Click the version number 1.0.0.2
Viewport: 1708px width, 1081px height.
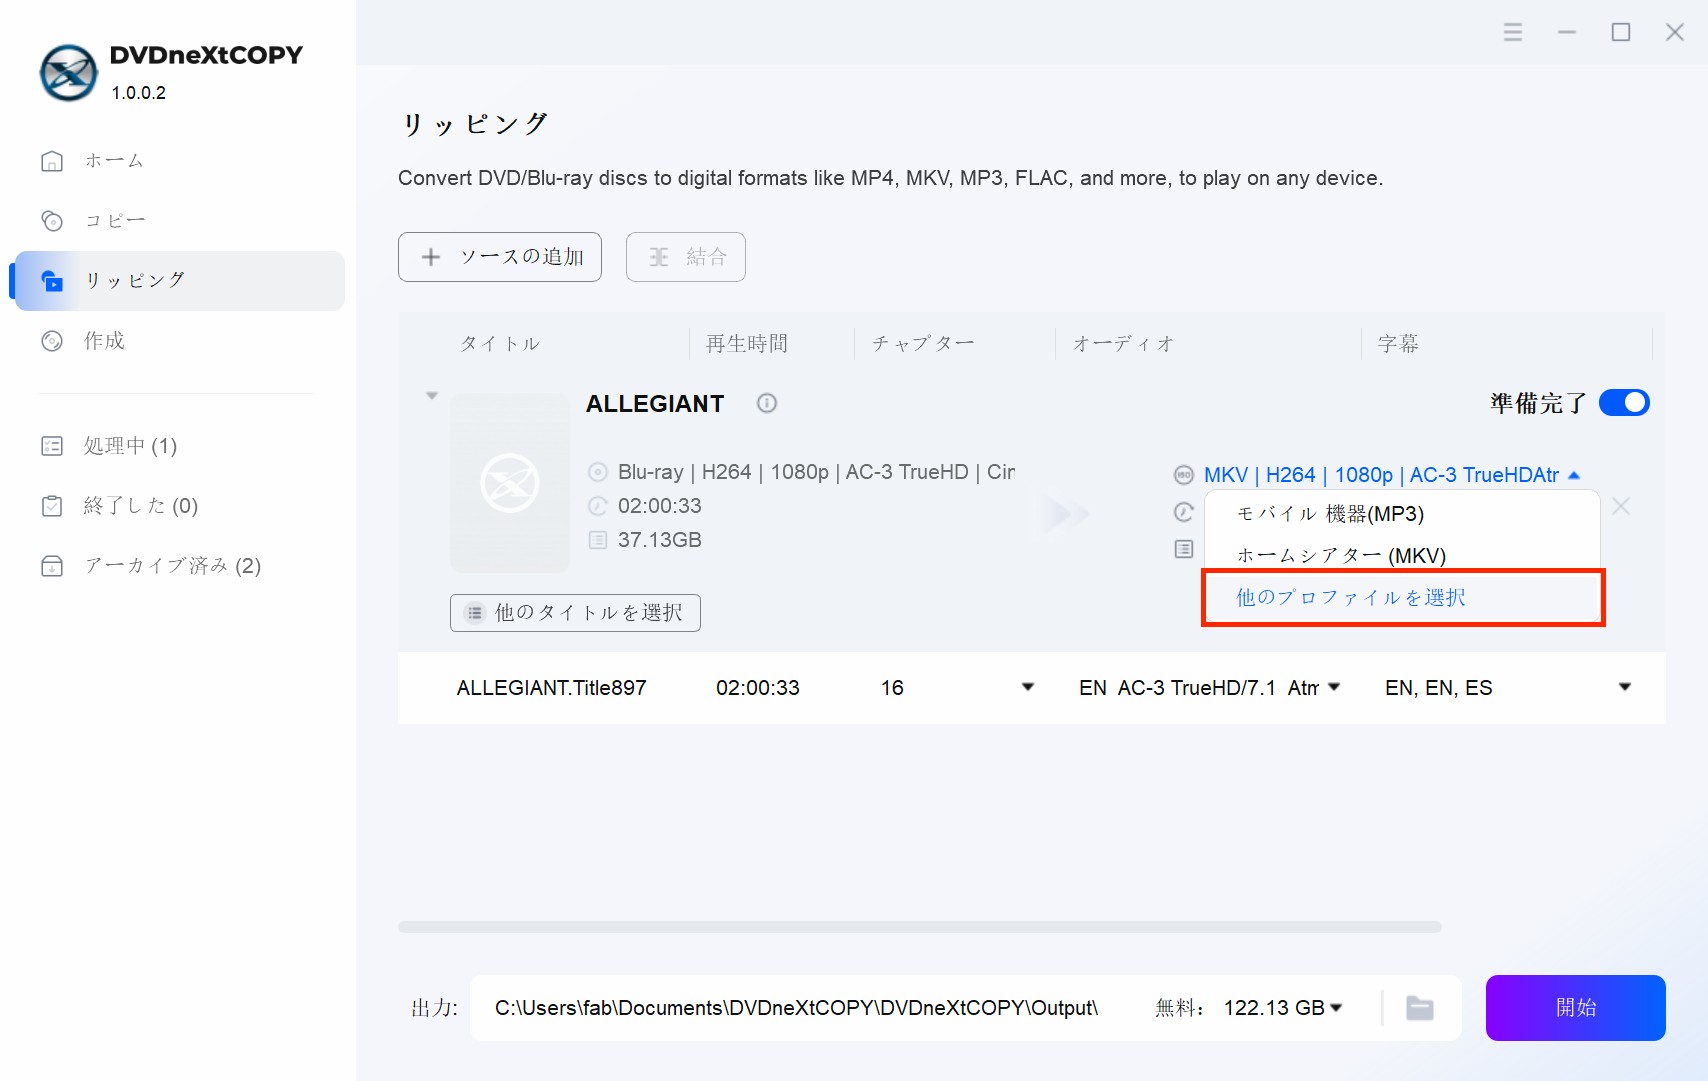click(139, 93)
